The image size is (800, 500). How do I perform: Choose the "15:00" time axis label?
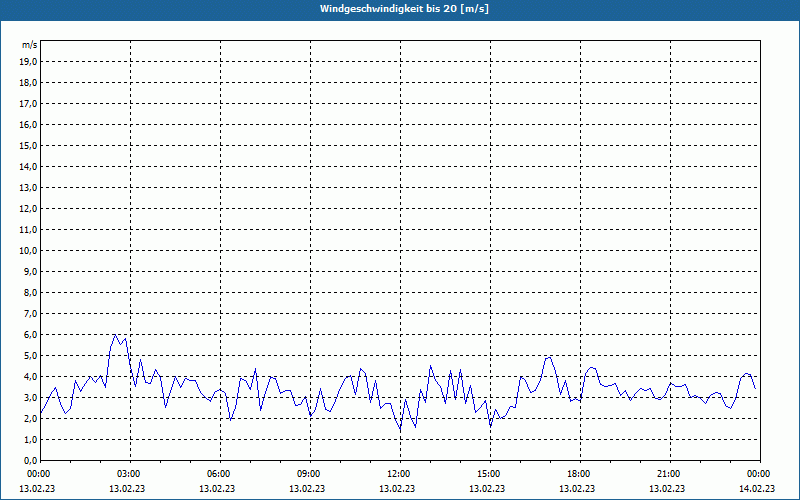[491, 474]
